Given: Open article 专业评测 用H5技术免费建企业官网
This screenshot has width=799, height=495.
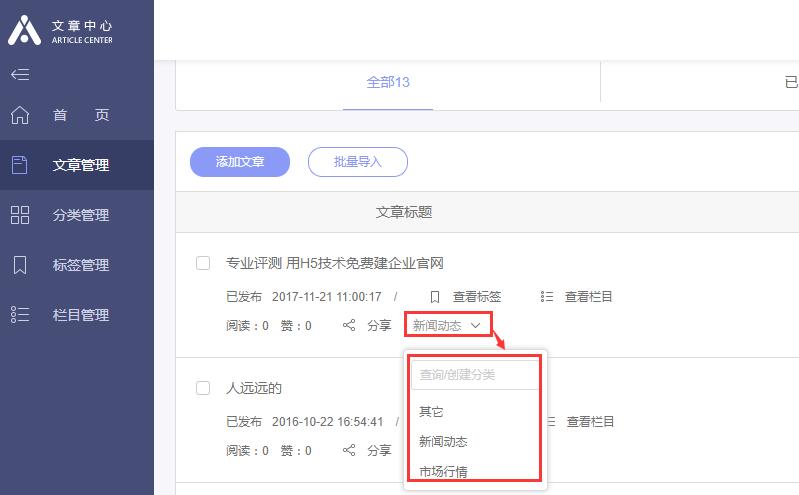Looking at the screenshot, I should (x=335, y=263).
